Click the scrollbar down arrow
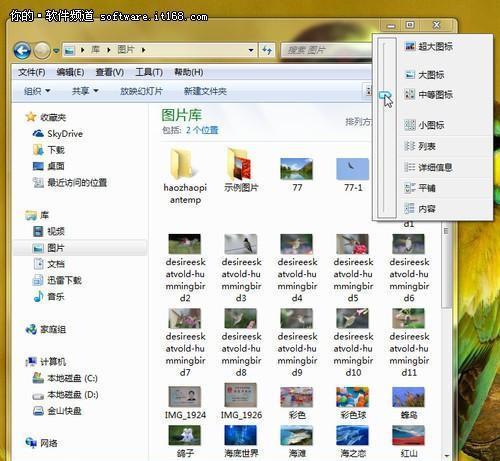Screen dimensions: 500x461 [x=447, y=455]
